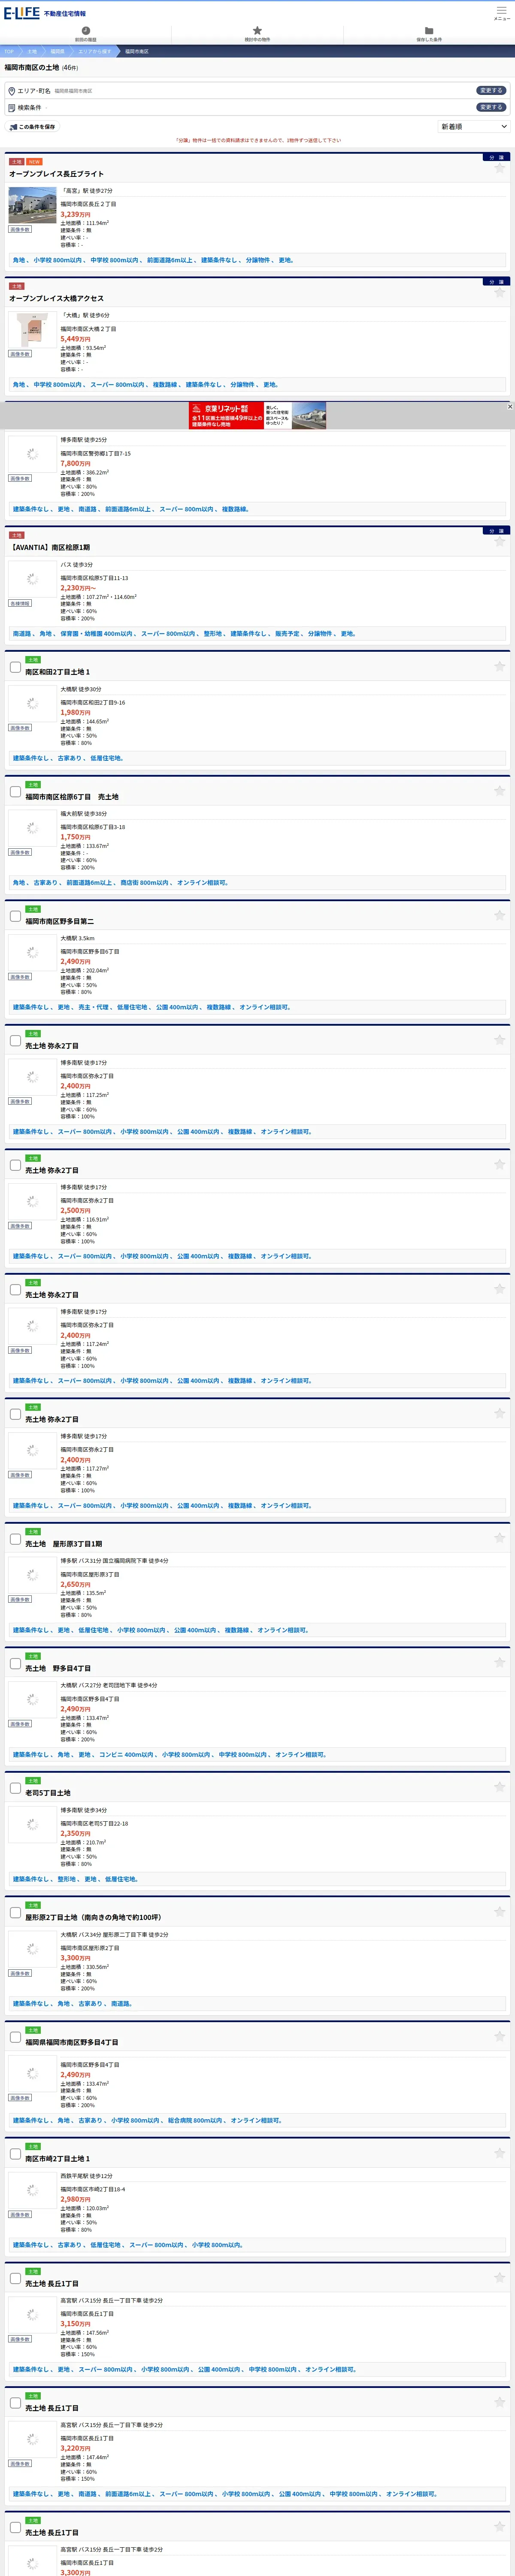Click この条件を保存 button
Screen dimensions: 515x2576
click(x=32, y=127)
